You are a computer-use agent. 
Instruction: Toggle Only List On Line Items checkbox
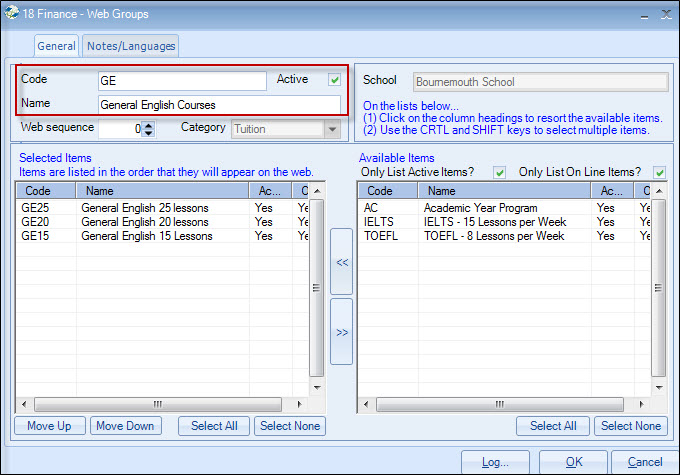coord(659,172)
